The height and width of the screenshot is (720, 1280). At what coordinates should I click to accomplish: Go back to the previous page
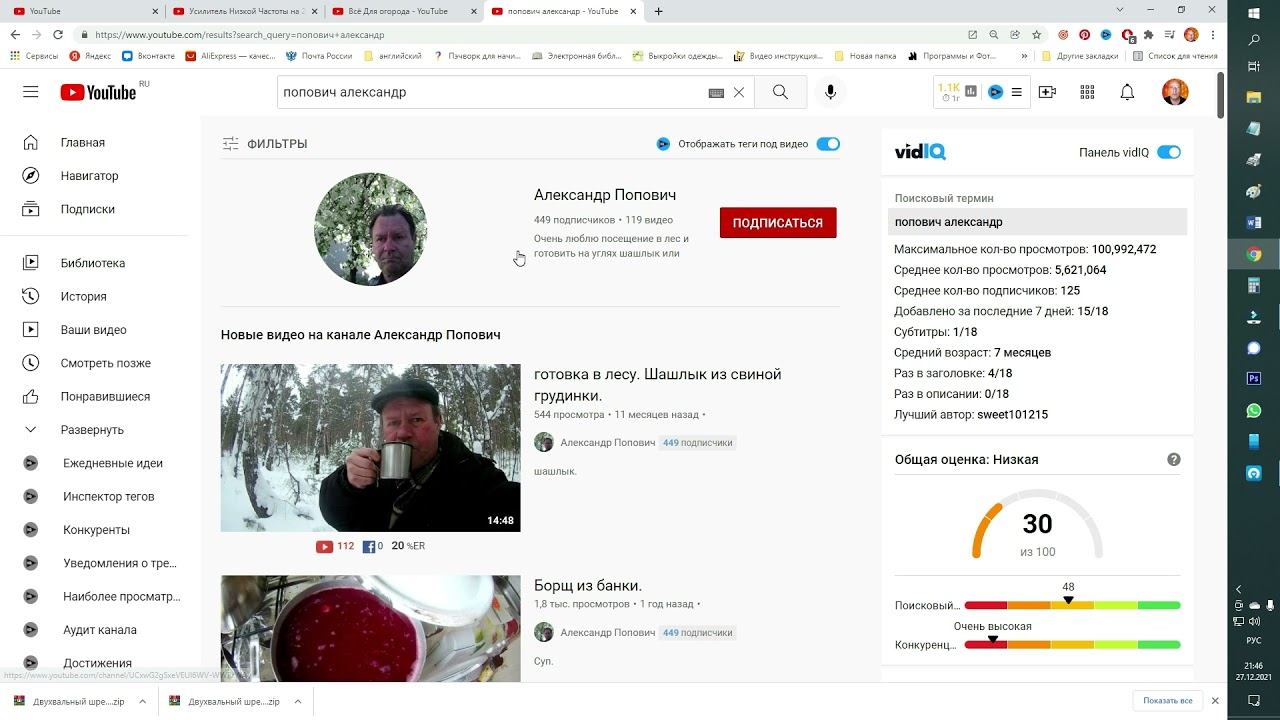[15, 34]
